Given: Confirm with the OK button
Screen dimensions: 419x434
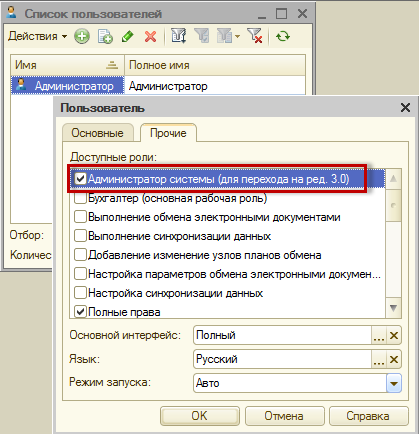Looking at the screenshot, I should coord(200,416).
